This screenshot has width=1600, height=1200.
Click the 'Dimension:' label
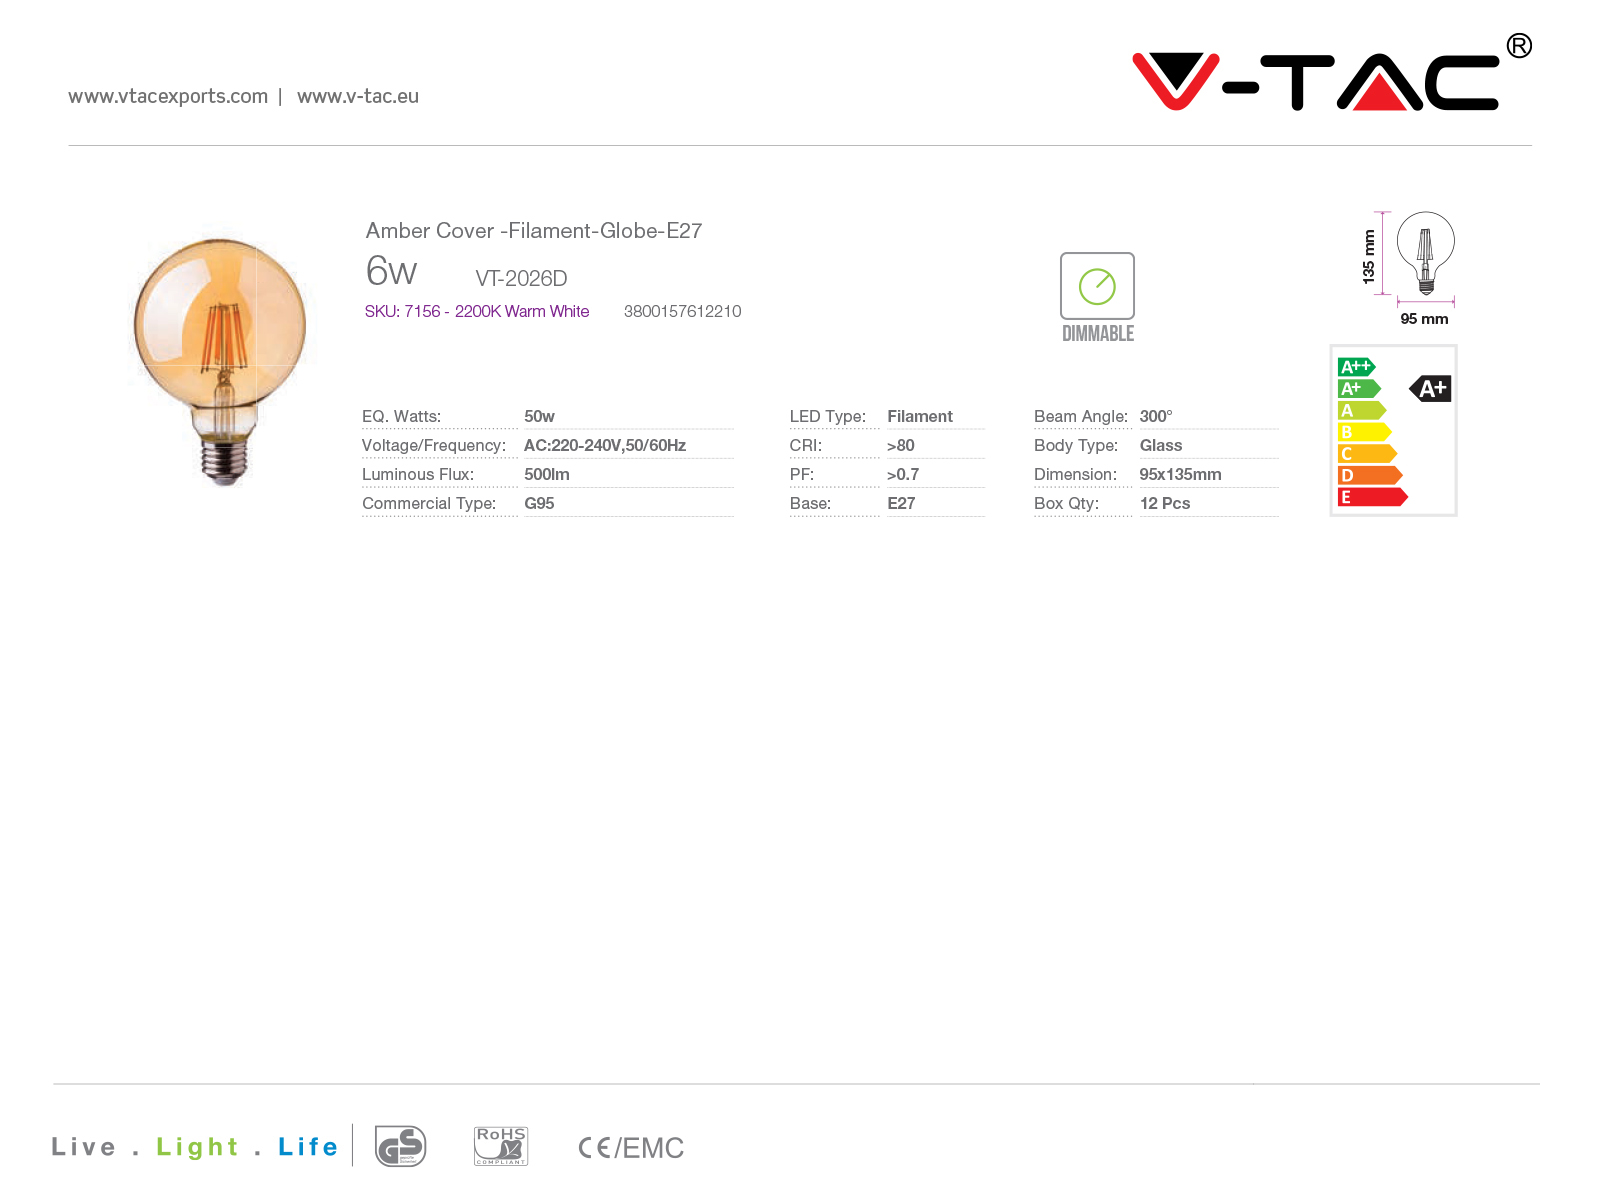tap(1075, 474)
